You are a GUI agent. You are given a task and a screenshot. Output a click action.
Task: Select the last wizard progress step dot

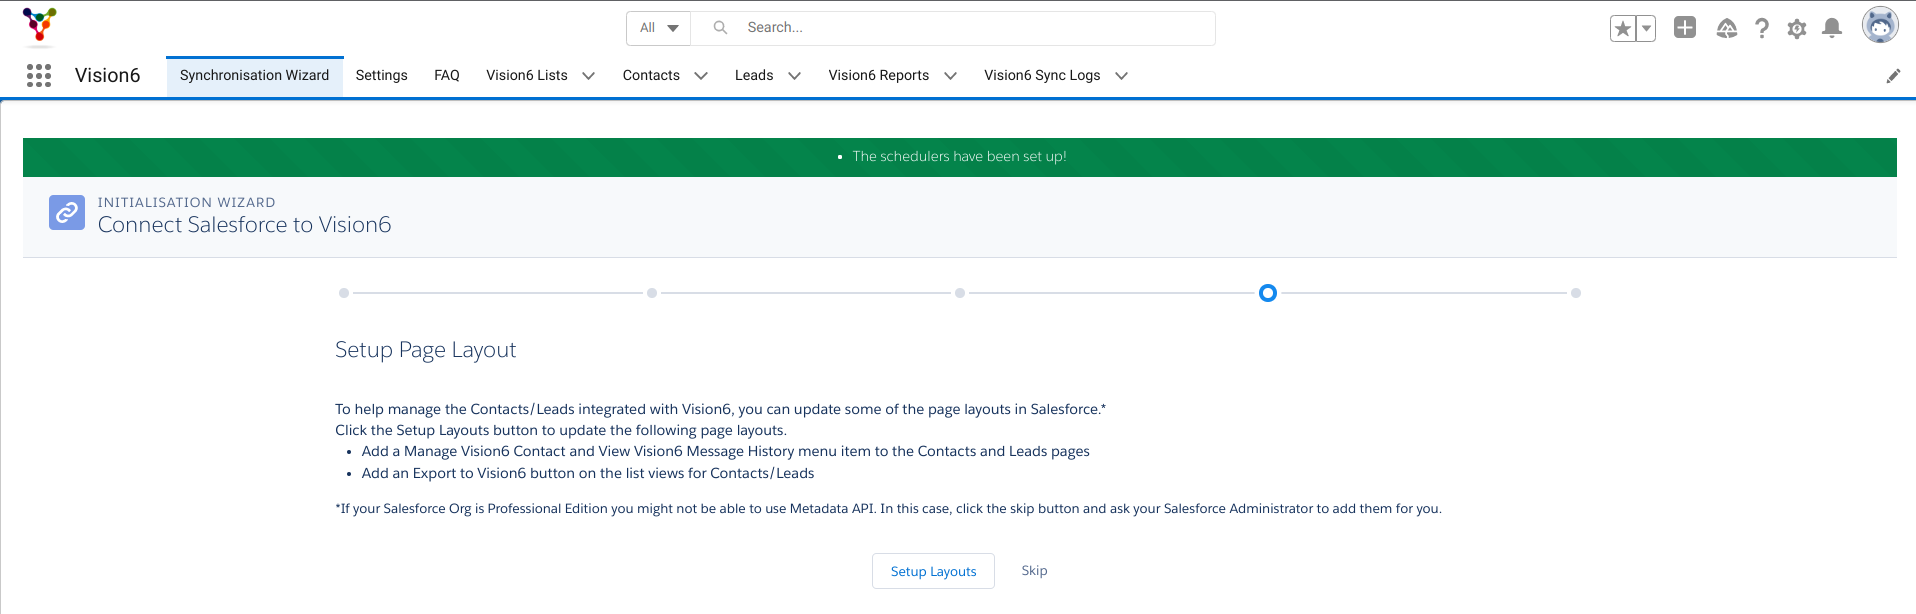[x=1576, y=293]
